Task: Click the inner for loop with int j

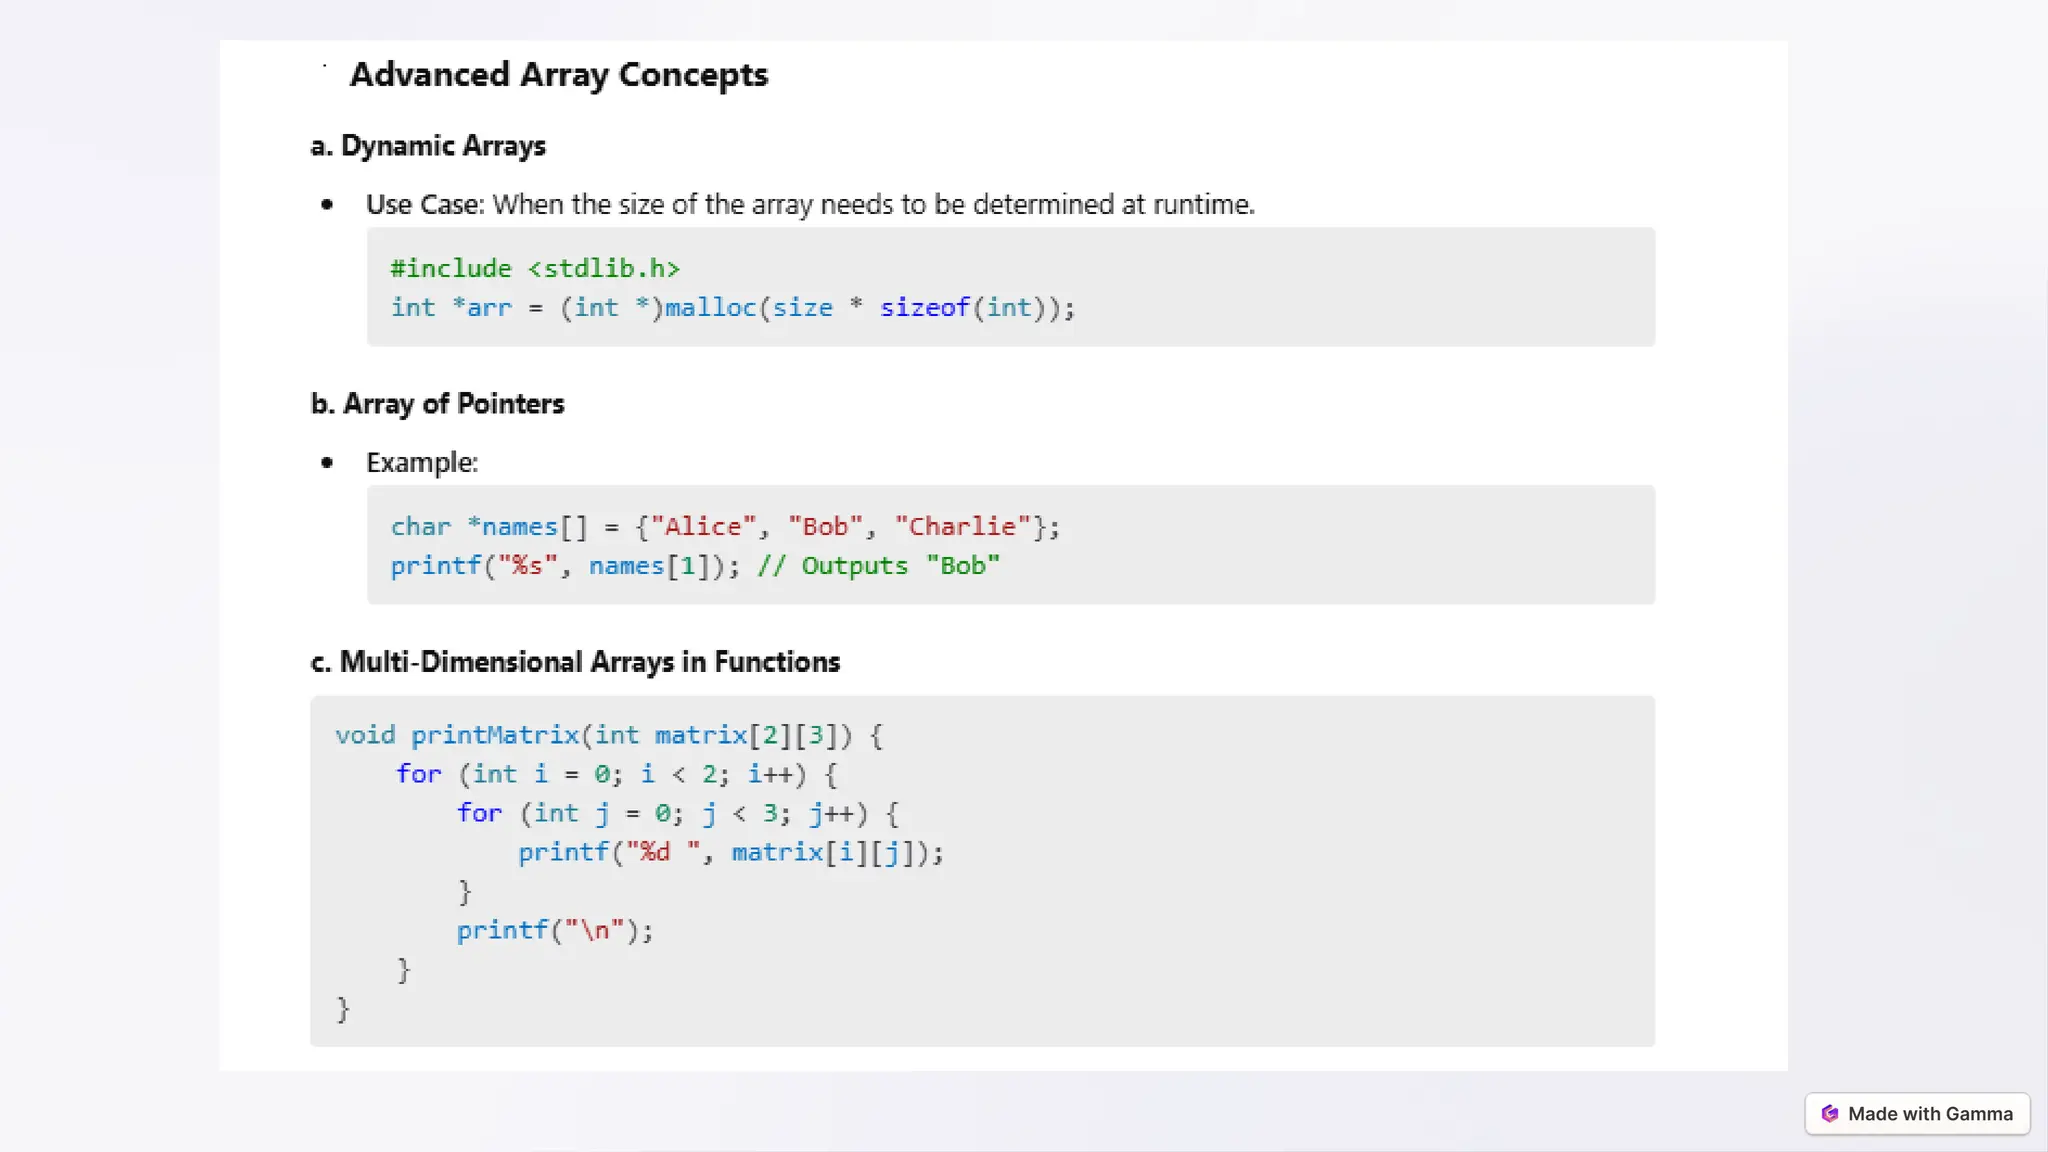Action: pyautogui.click(x=677, y=814)
